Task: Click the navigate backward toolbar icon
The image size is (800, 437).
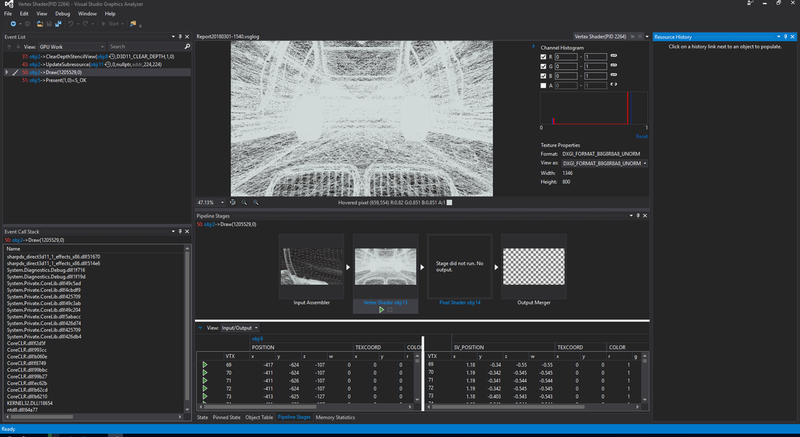Action: pyautogui.click(x=13, y=24)
